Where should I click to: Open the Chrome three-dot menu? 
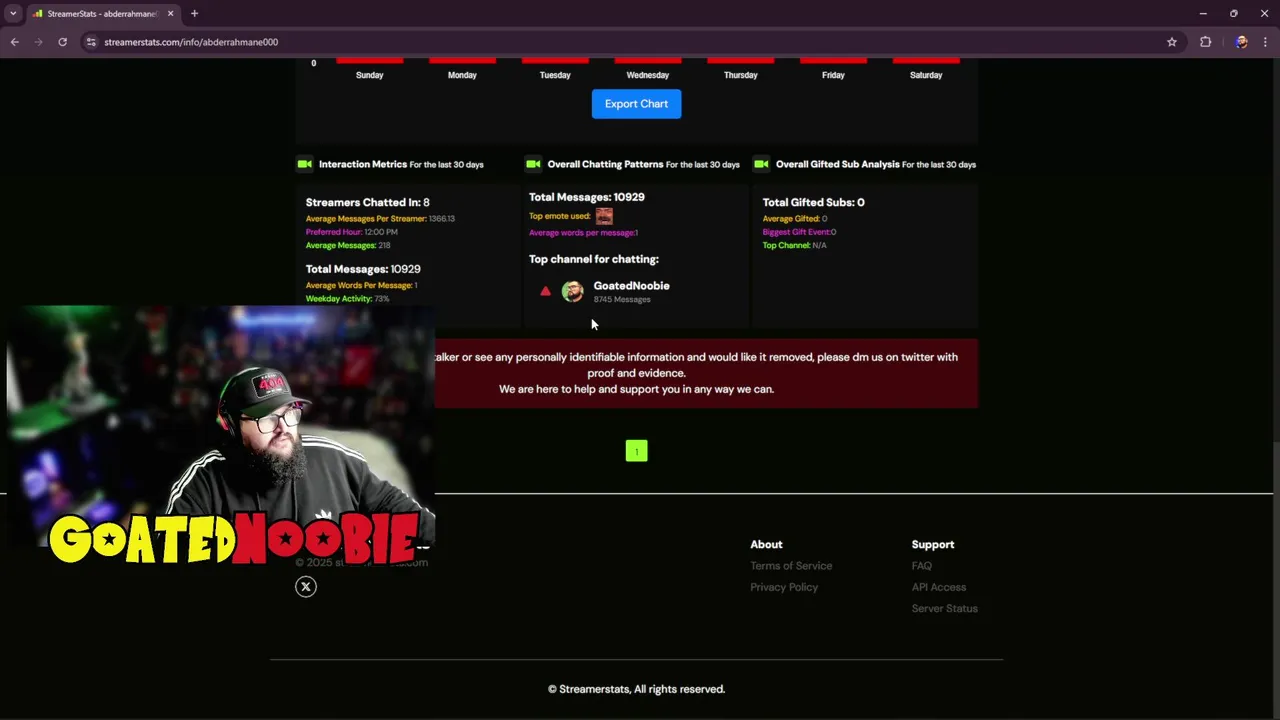[1265, 42]
